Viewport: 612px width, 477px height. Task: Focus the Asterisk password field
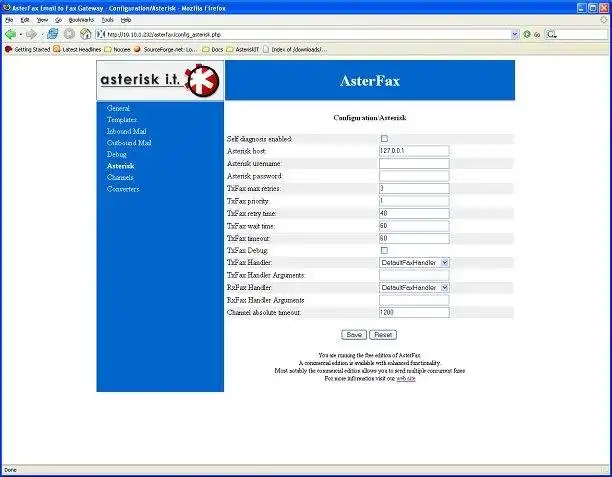(x=414, y=176)
